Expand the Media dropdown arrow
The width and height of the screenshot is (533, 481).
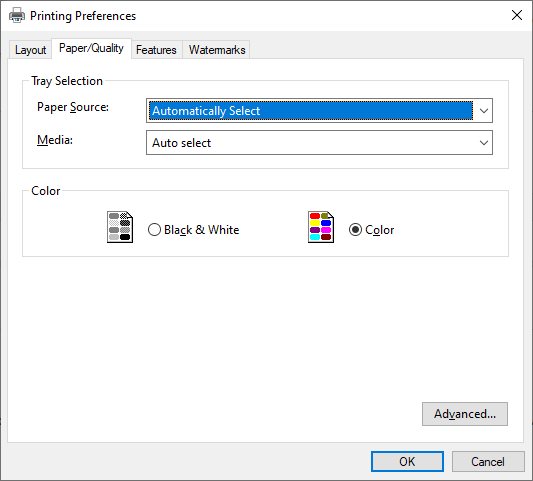click(x=484, y=143)
